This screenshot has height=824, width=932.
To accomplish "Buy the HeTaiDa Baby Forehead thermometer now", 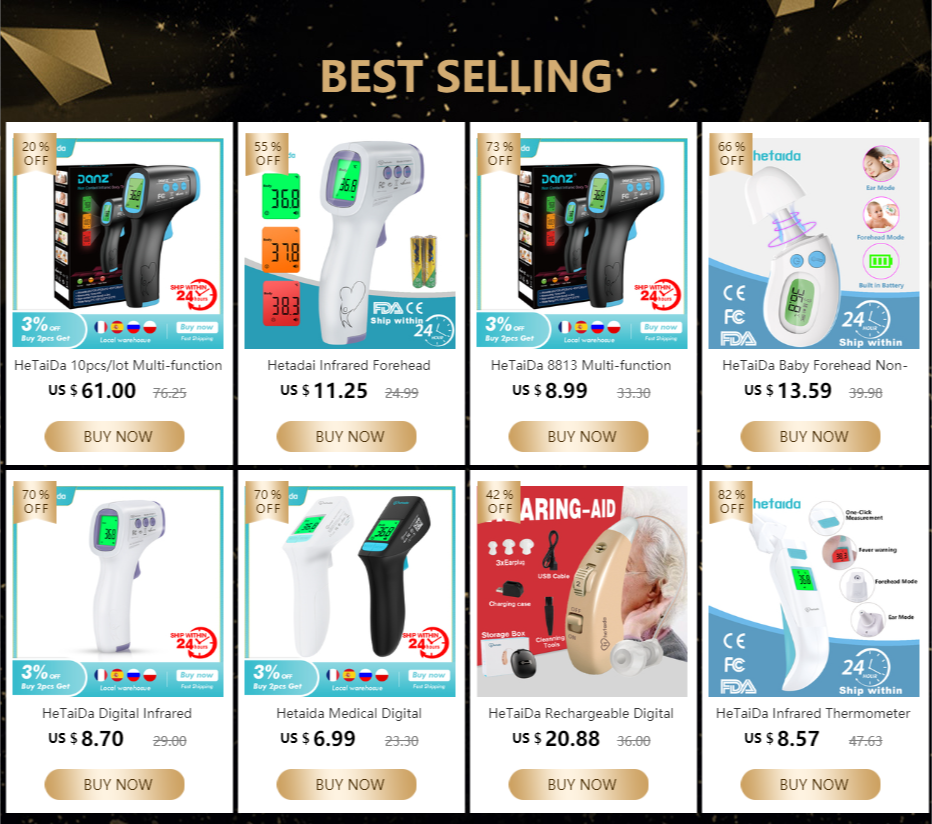I will (x=811, y=436).
